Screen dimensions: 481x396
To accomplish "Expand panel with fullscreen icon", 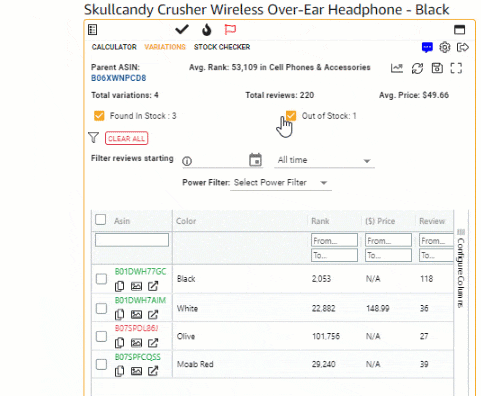I will tap(456, 68).
